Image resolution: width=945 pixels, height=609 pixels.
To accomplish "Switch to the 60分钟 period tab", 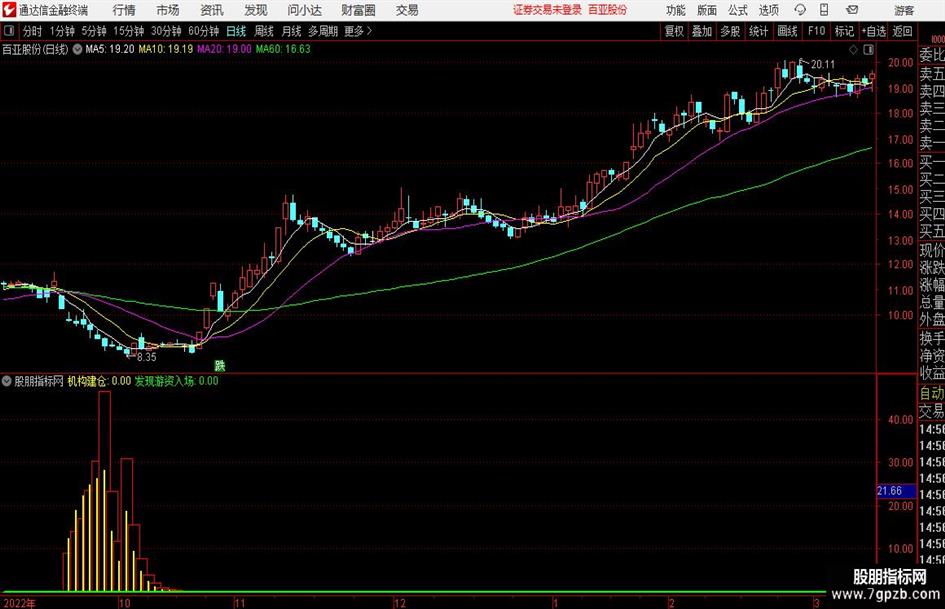I will pyautogui.click(x=204, y=31).
